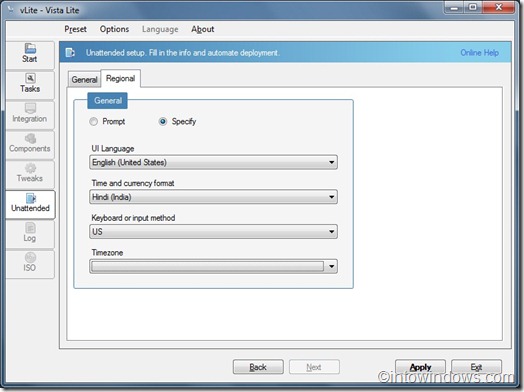The width and height of the screenshot is (524, 392).
Task: Click the Apply button
Action: pos(420,367)
